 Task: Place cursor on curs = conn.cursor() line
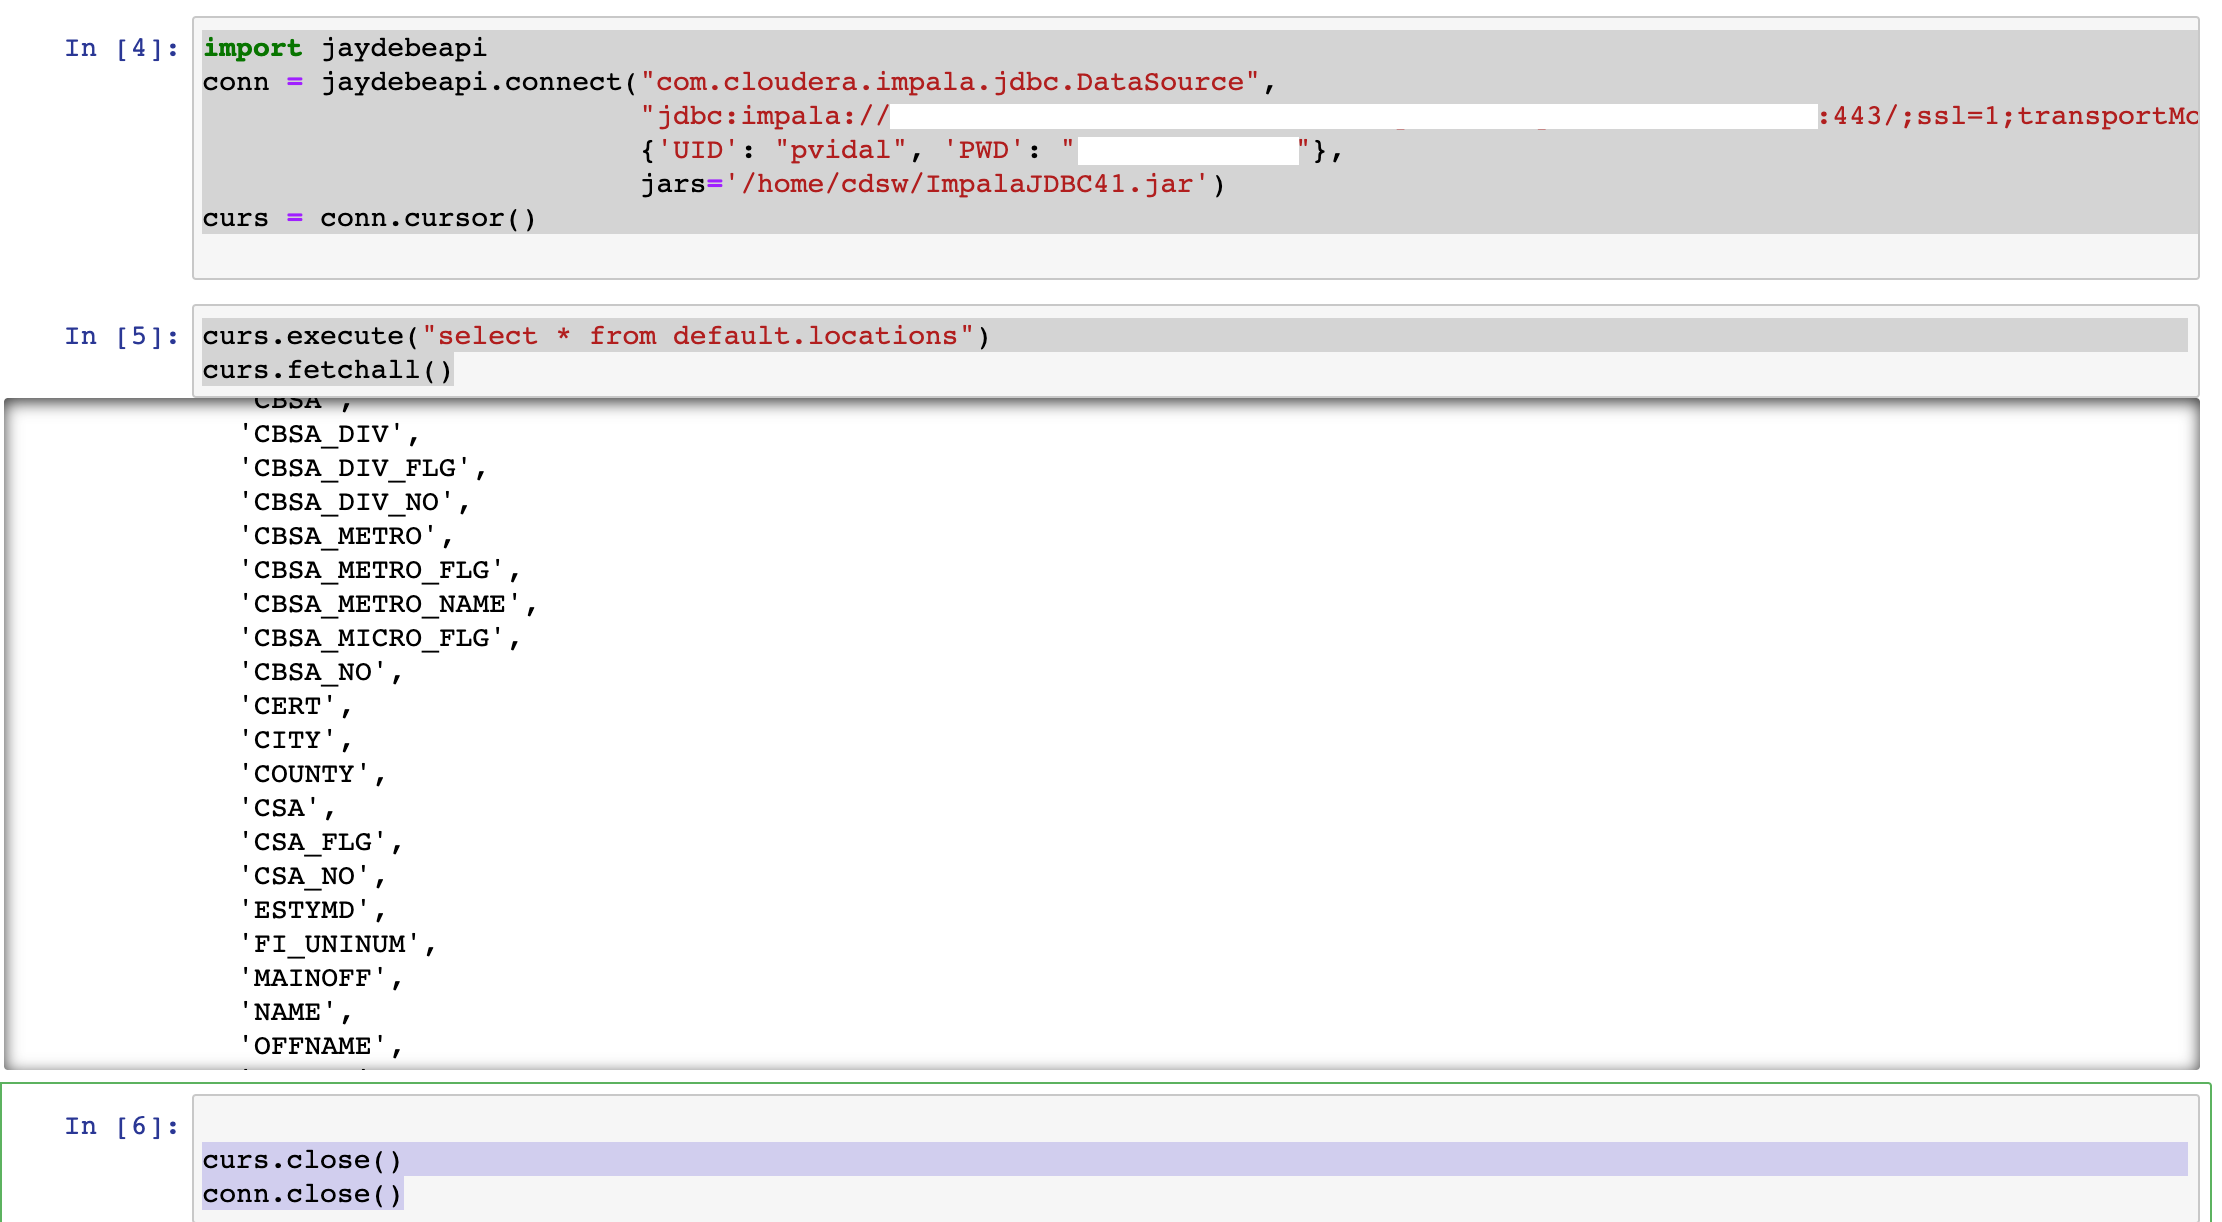[368, 218]
